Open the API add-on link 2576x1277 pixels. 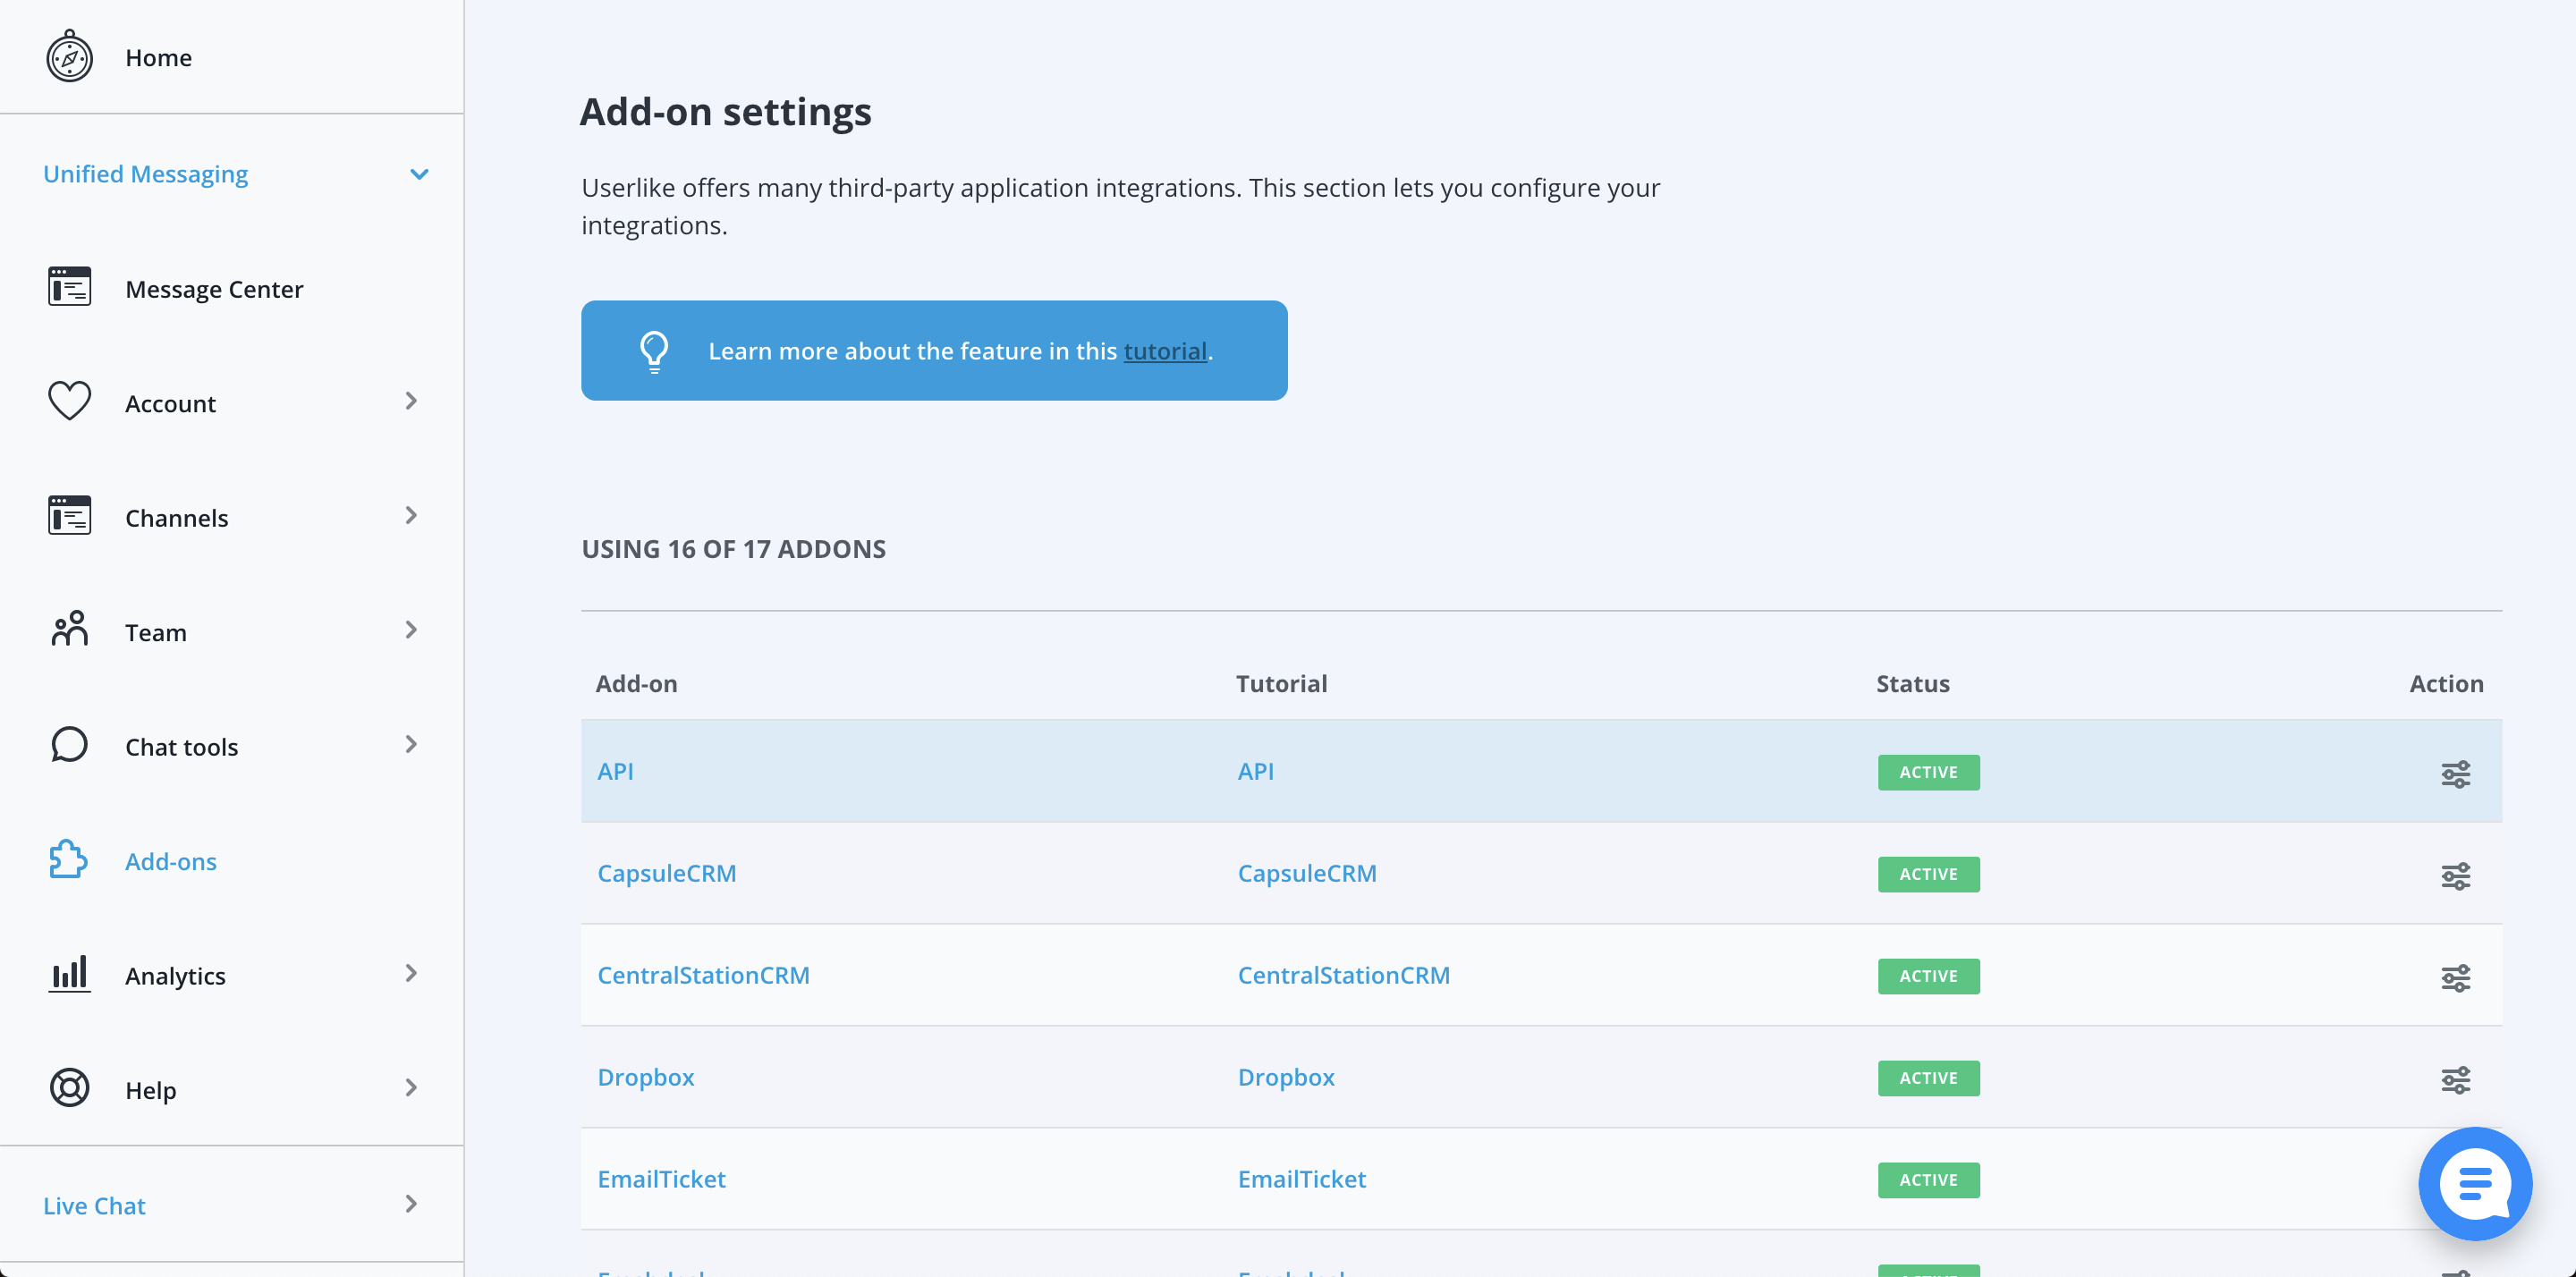615,771
